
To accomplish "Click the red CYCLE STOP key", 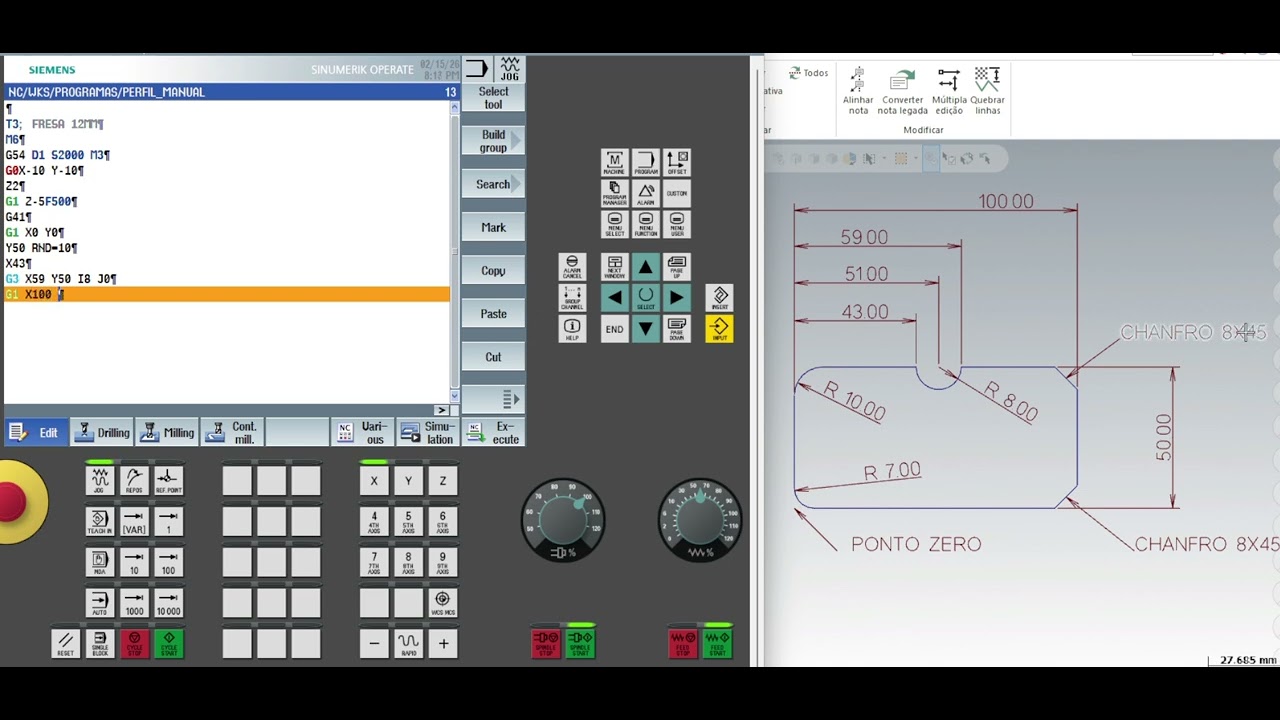I will tap(134, 644).
